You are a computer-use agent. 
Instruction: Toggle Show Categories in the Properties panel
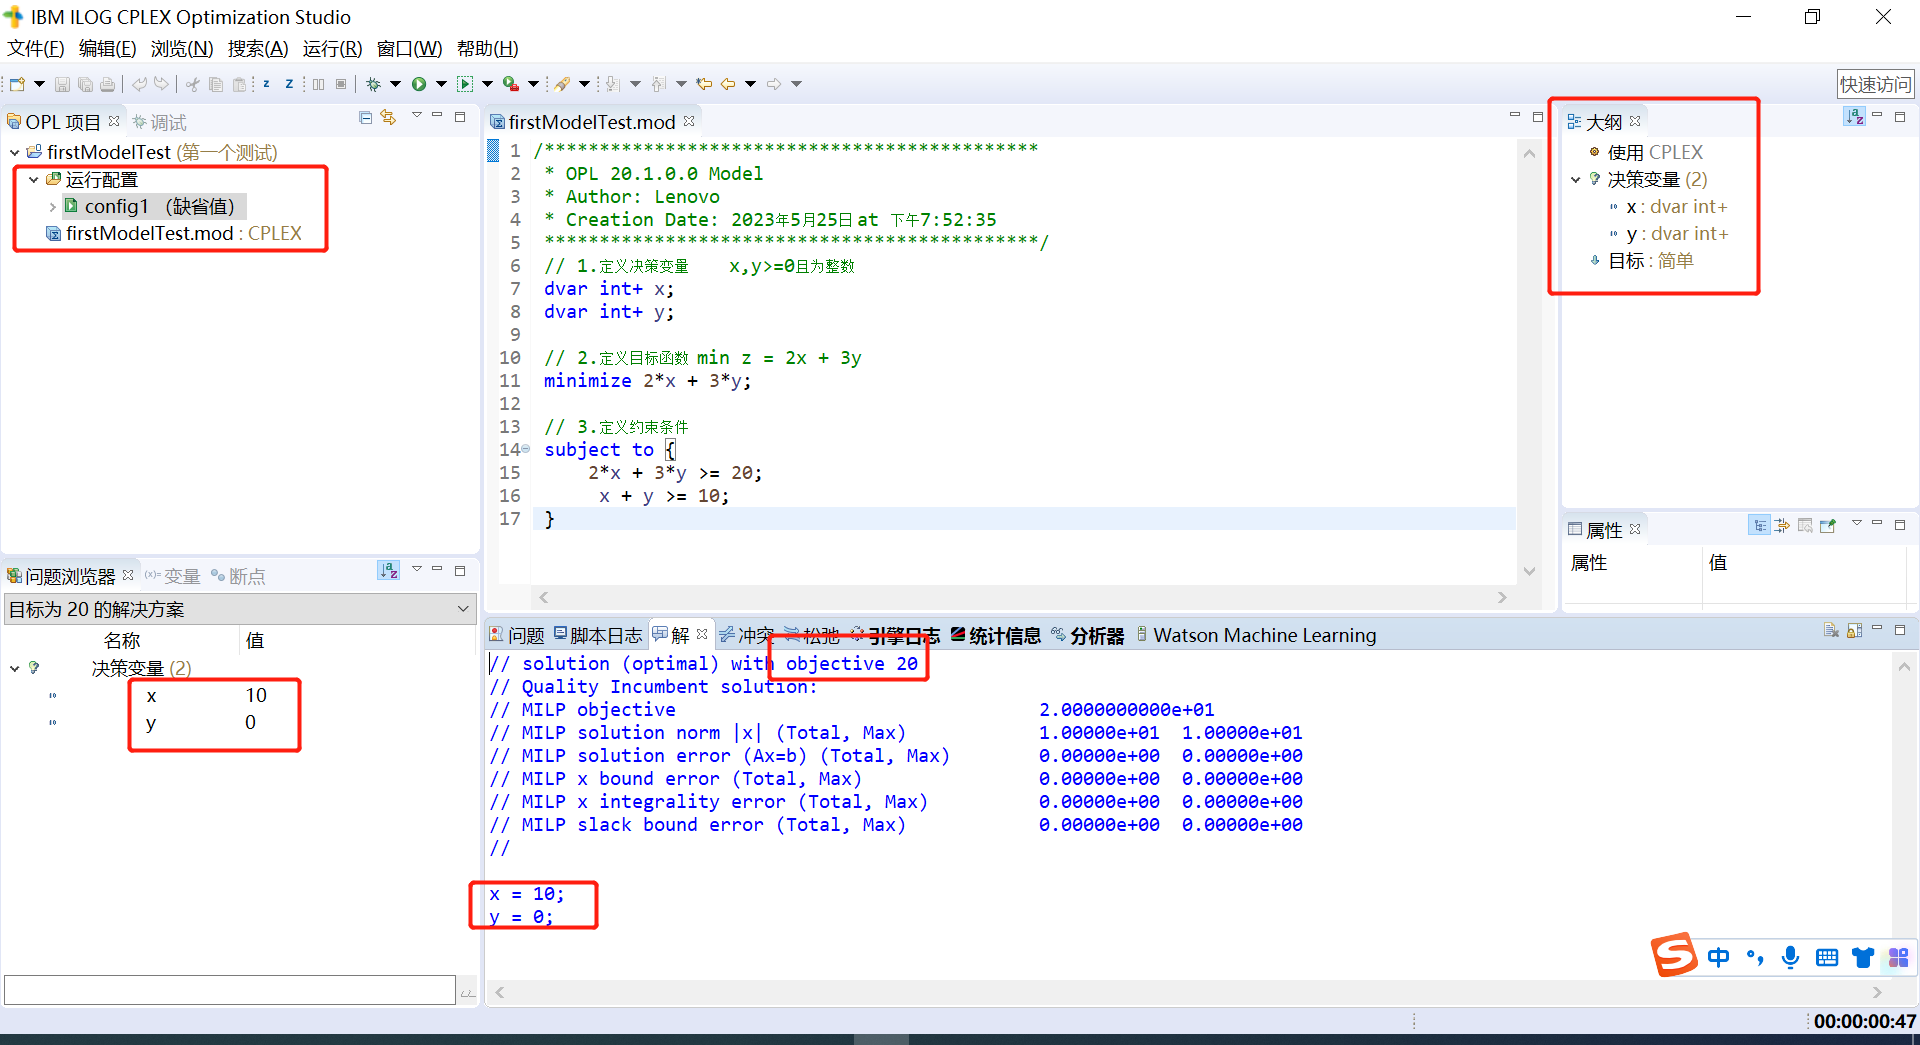pyautogui.click(x=1759, y=526)
